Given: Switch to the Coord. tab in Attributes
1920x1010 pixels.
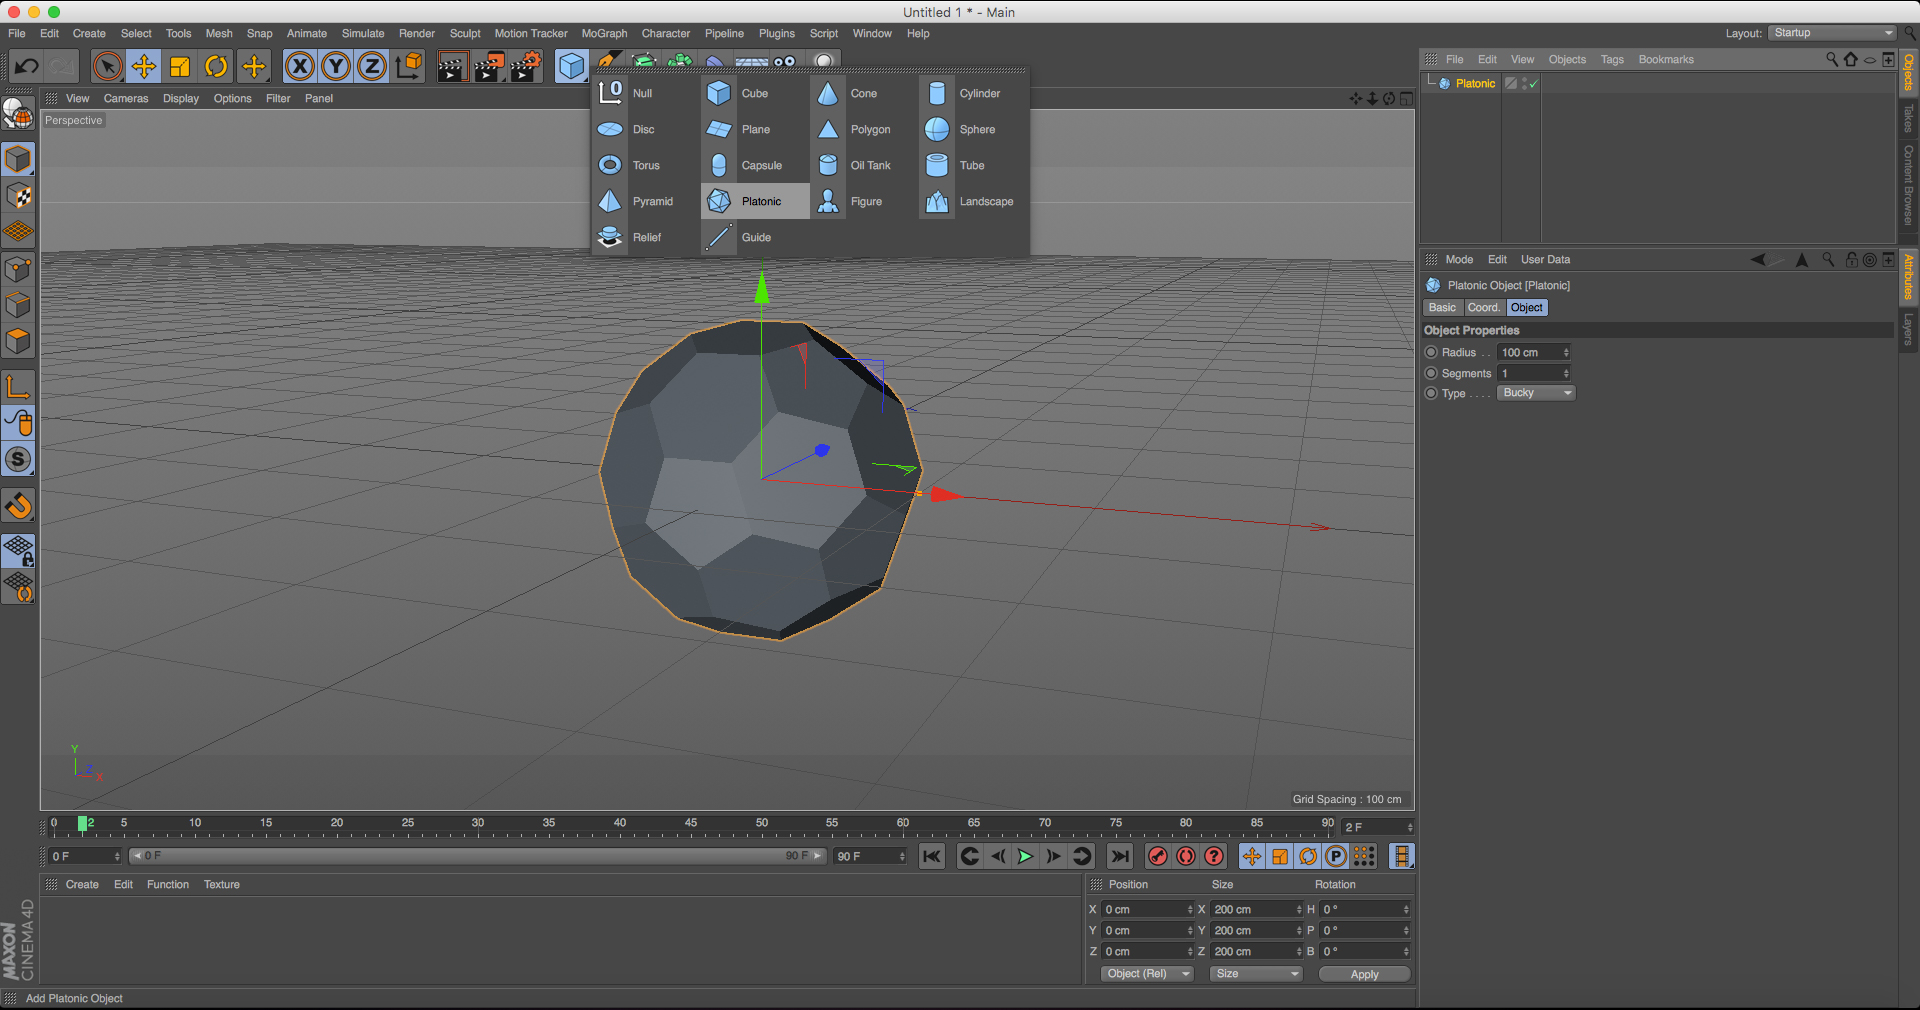Looking at the screenshot, I should (x=1483, y=307).
